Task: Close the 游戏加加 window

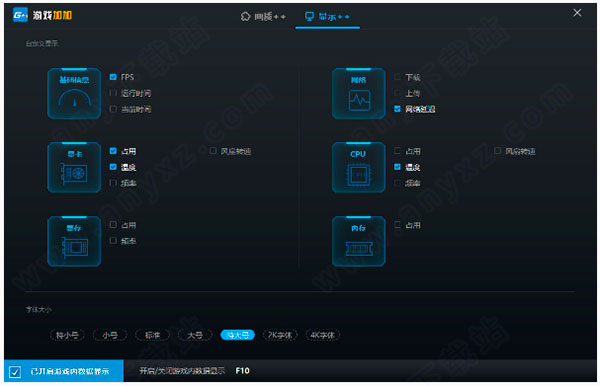Action: [x=577, y=13]
